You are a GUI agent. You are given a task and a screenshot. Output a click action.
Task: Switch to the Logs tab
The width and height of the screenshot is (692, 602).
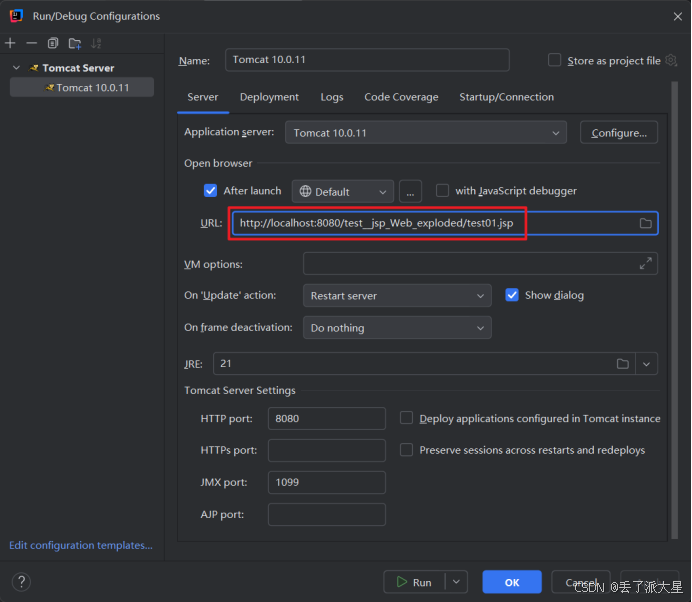click(332, 97)
